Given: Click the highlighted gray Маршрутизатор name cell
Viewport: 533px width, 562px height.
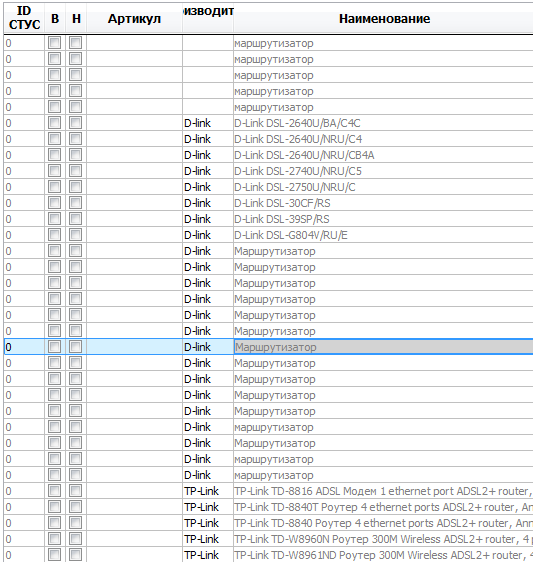Looking at the screenshot, I should [383, 347].
